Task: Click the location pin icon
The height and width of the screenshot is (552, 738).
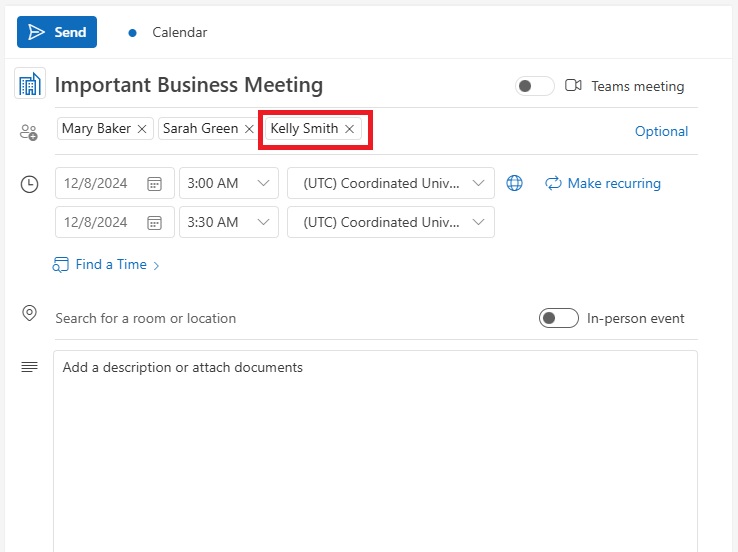Action: pyautogui.click(x=29, y=313)
